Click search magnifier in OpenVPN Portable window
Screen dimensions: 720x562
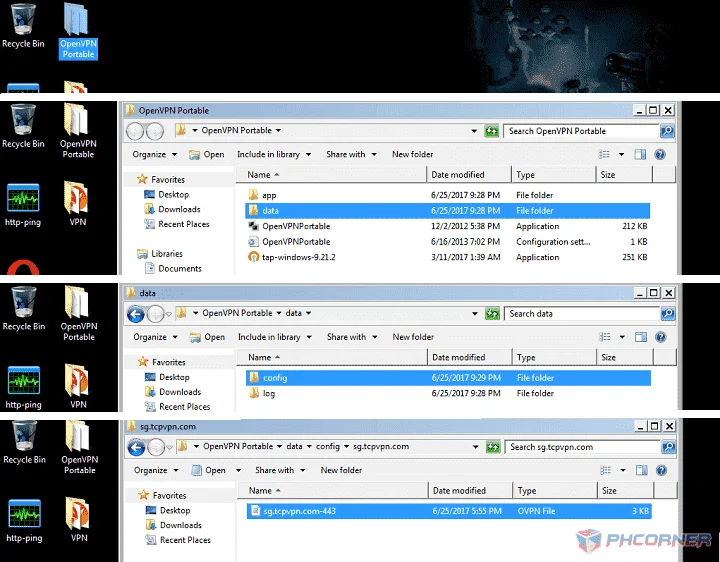point(667,131)
